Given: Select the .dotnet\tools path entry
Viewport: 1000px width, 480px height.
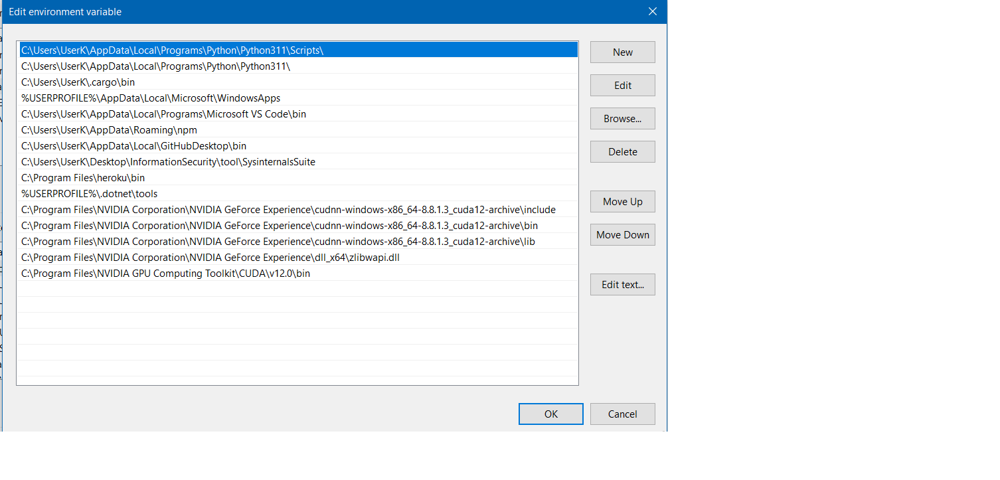Looking at the screenshot, I should pos(298,194).
